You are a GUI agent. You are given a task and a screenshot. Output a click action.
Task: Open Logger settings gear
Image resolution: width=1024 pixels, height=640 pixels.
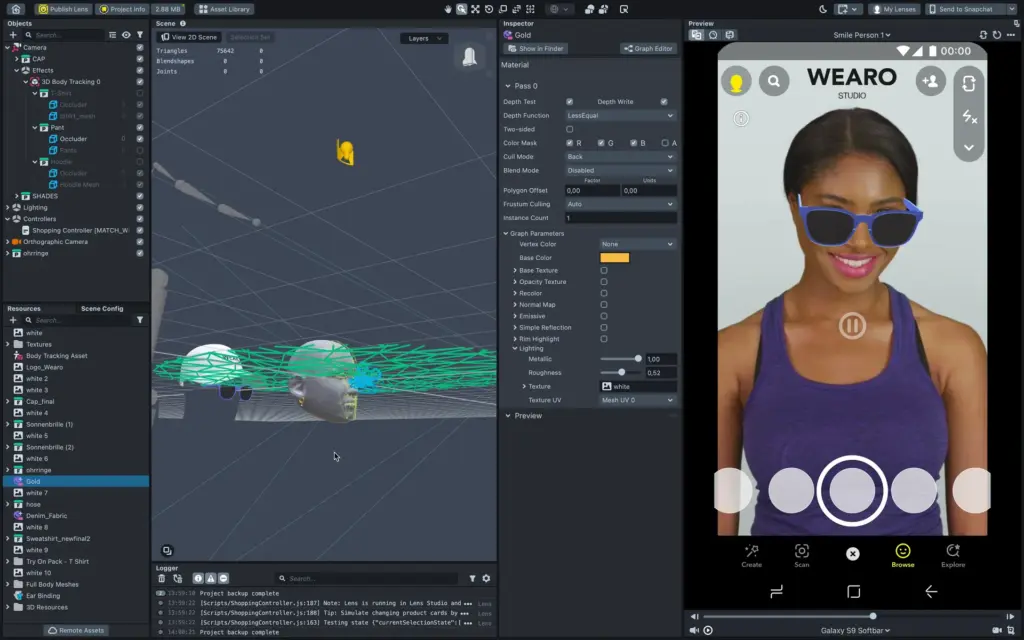point(486,578)
